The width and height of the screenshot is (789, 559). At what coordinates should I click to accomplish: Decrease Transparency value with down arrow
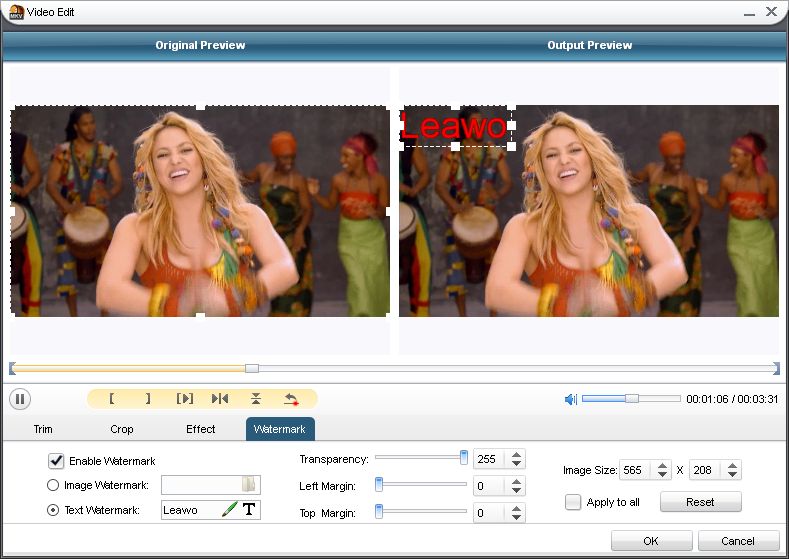(x=517, y=463)
